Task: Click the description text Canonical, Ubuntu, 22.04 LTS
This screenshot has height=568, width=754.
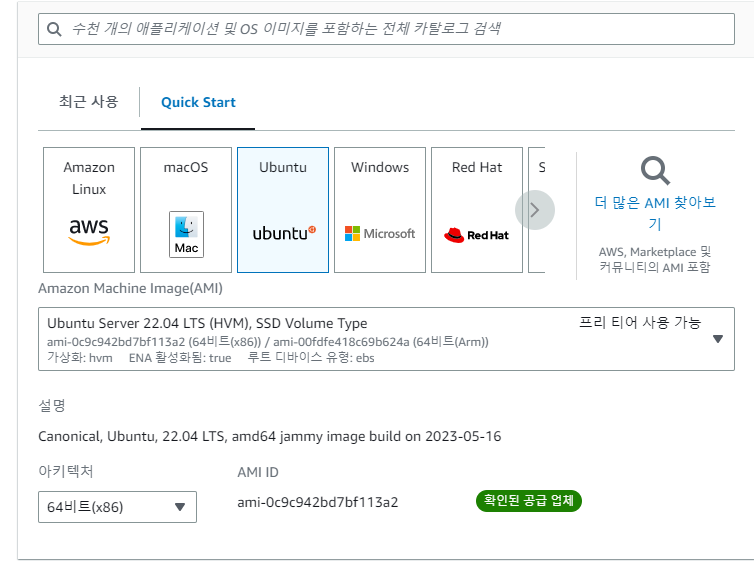Action: (x=269, y=436)
